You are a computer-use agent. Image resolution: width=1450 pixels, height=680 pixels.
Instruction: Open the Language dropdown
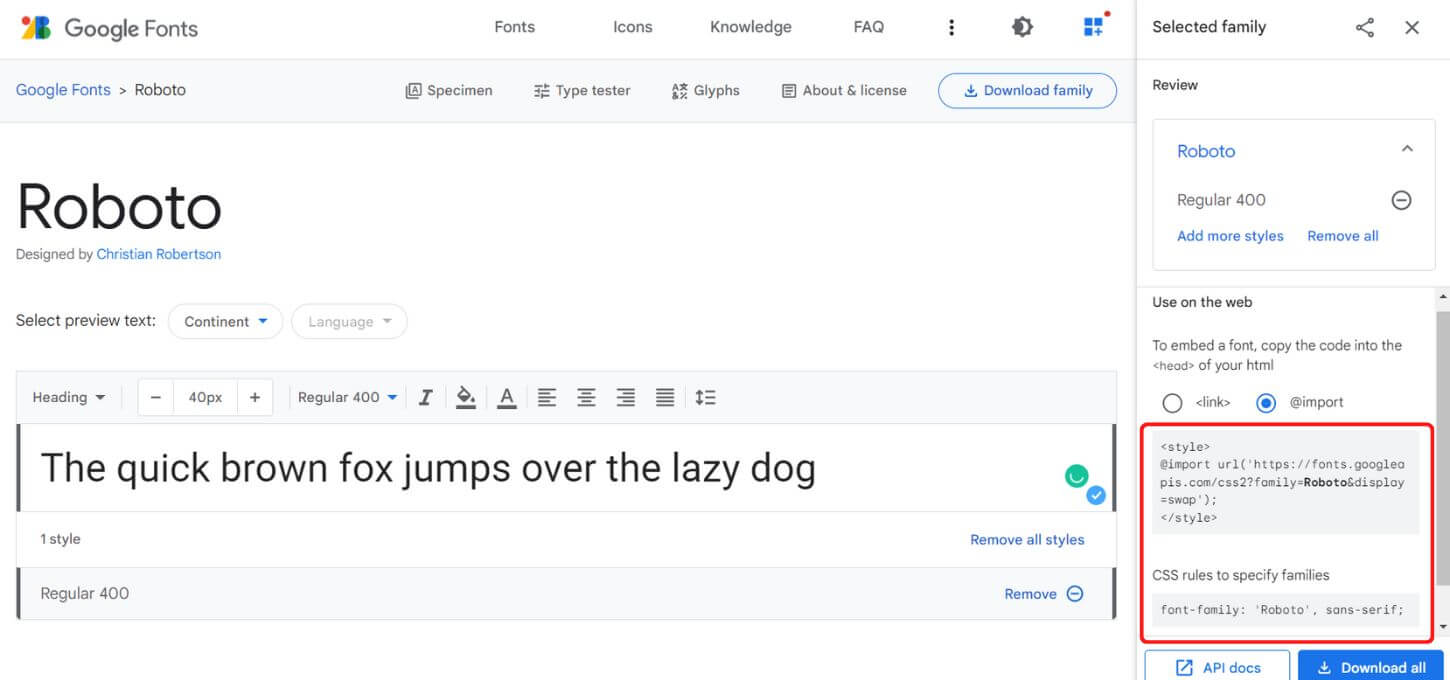point(349,322)
